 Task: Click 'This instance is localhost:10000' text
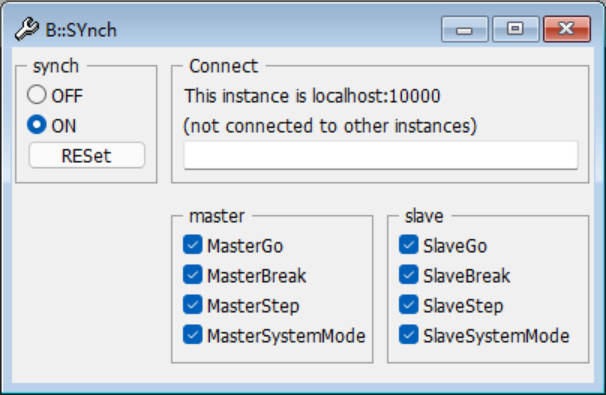point(312,96)
